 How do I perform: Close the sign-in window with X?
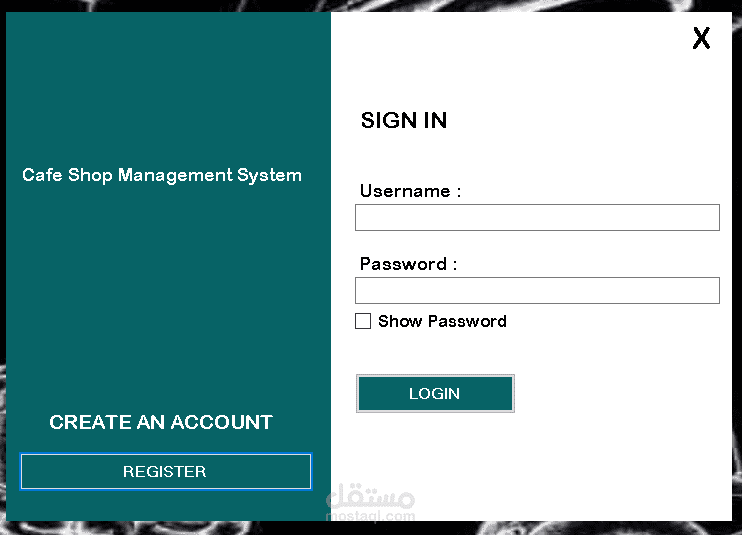[x=701, y=38]
